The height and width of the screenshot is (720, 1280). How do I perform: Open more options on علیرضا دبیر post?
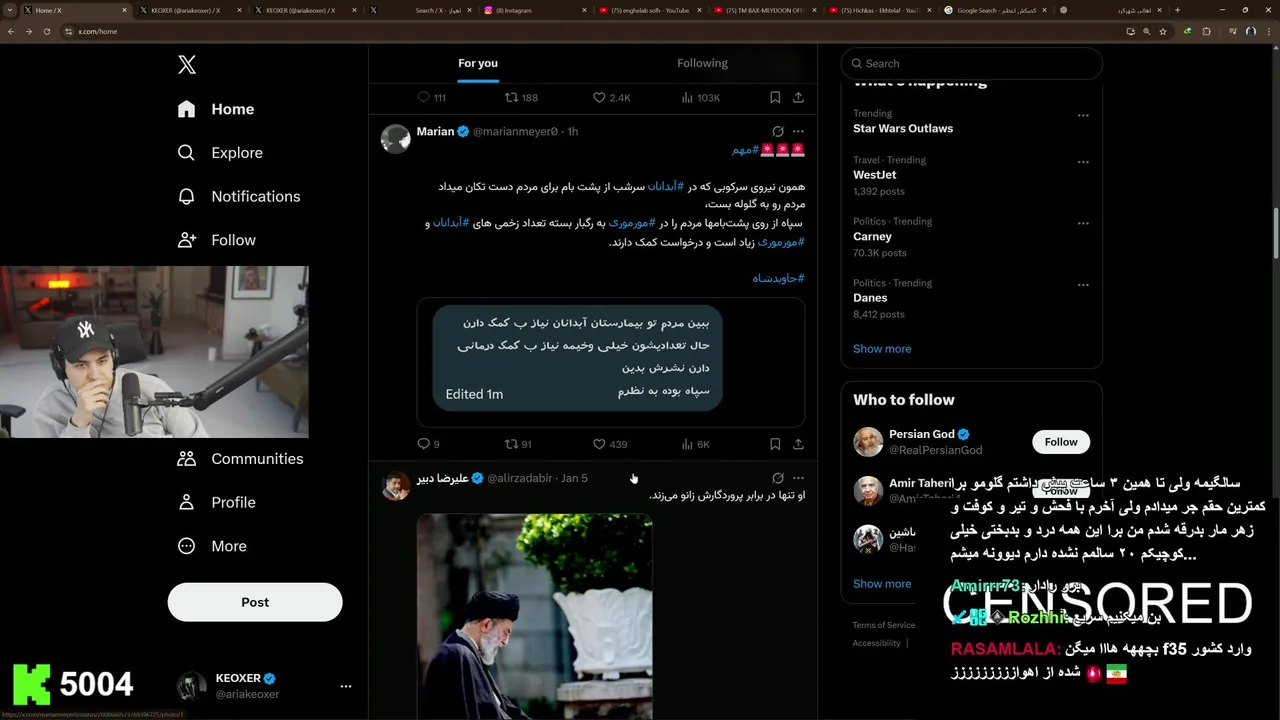point(798,478)
